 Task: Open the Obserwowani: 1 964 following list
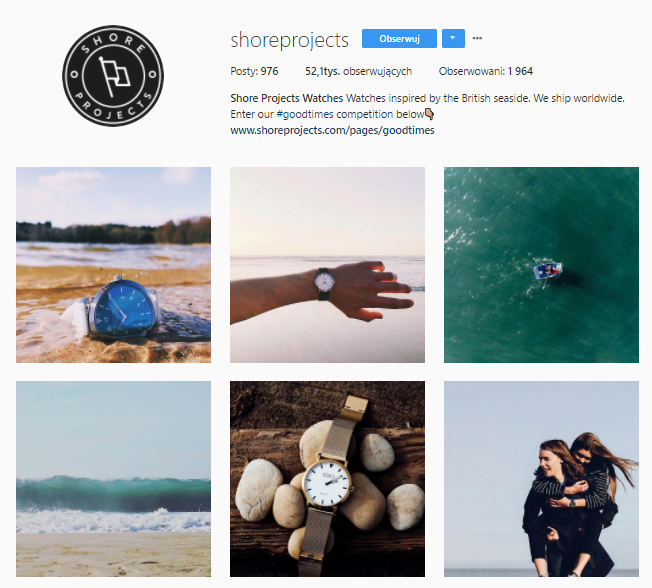486,72
